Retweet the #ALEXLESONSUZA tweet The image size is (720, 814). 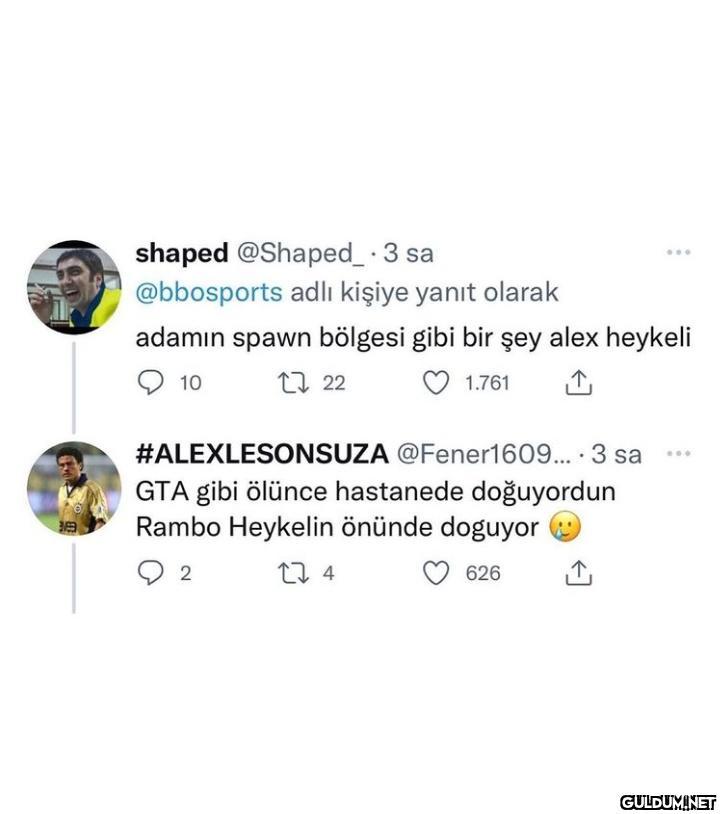[294, 573]
